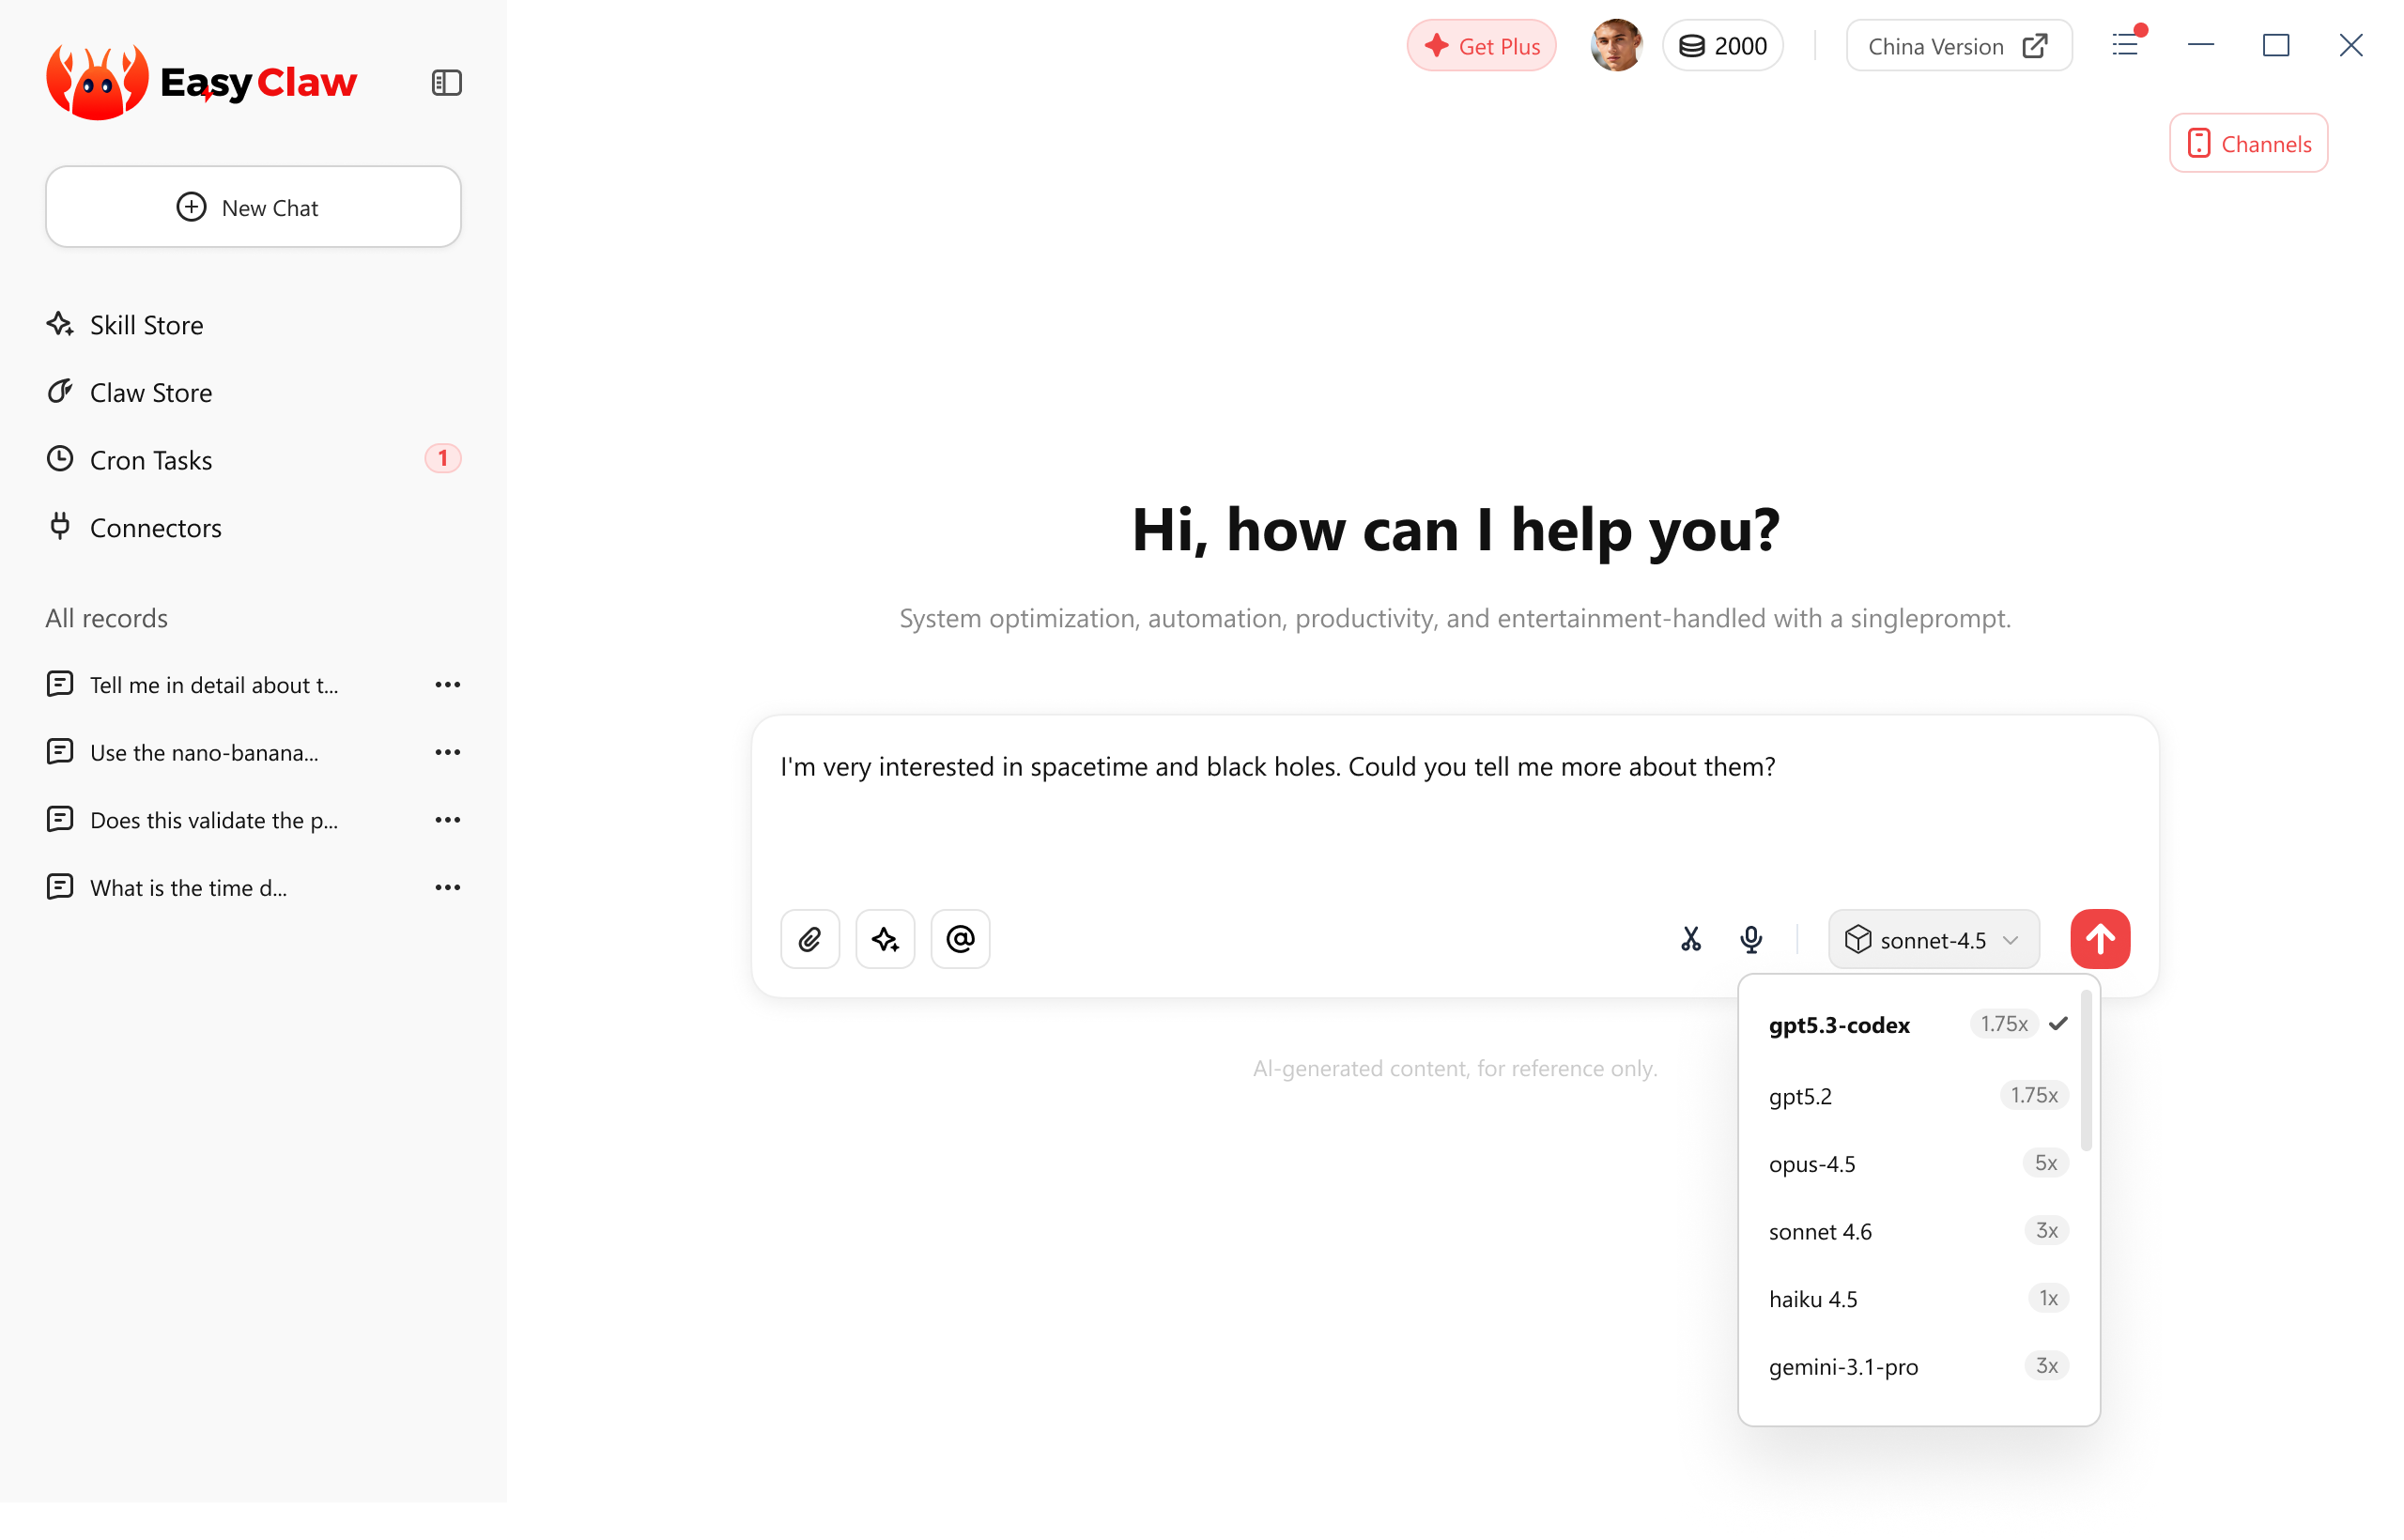Toggle the sonnet-4.5 model dropdown
The width and height of the screenshot is (2404, 1540).
pyautogui.click(x=1933, y=939)
